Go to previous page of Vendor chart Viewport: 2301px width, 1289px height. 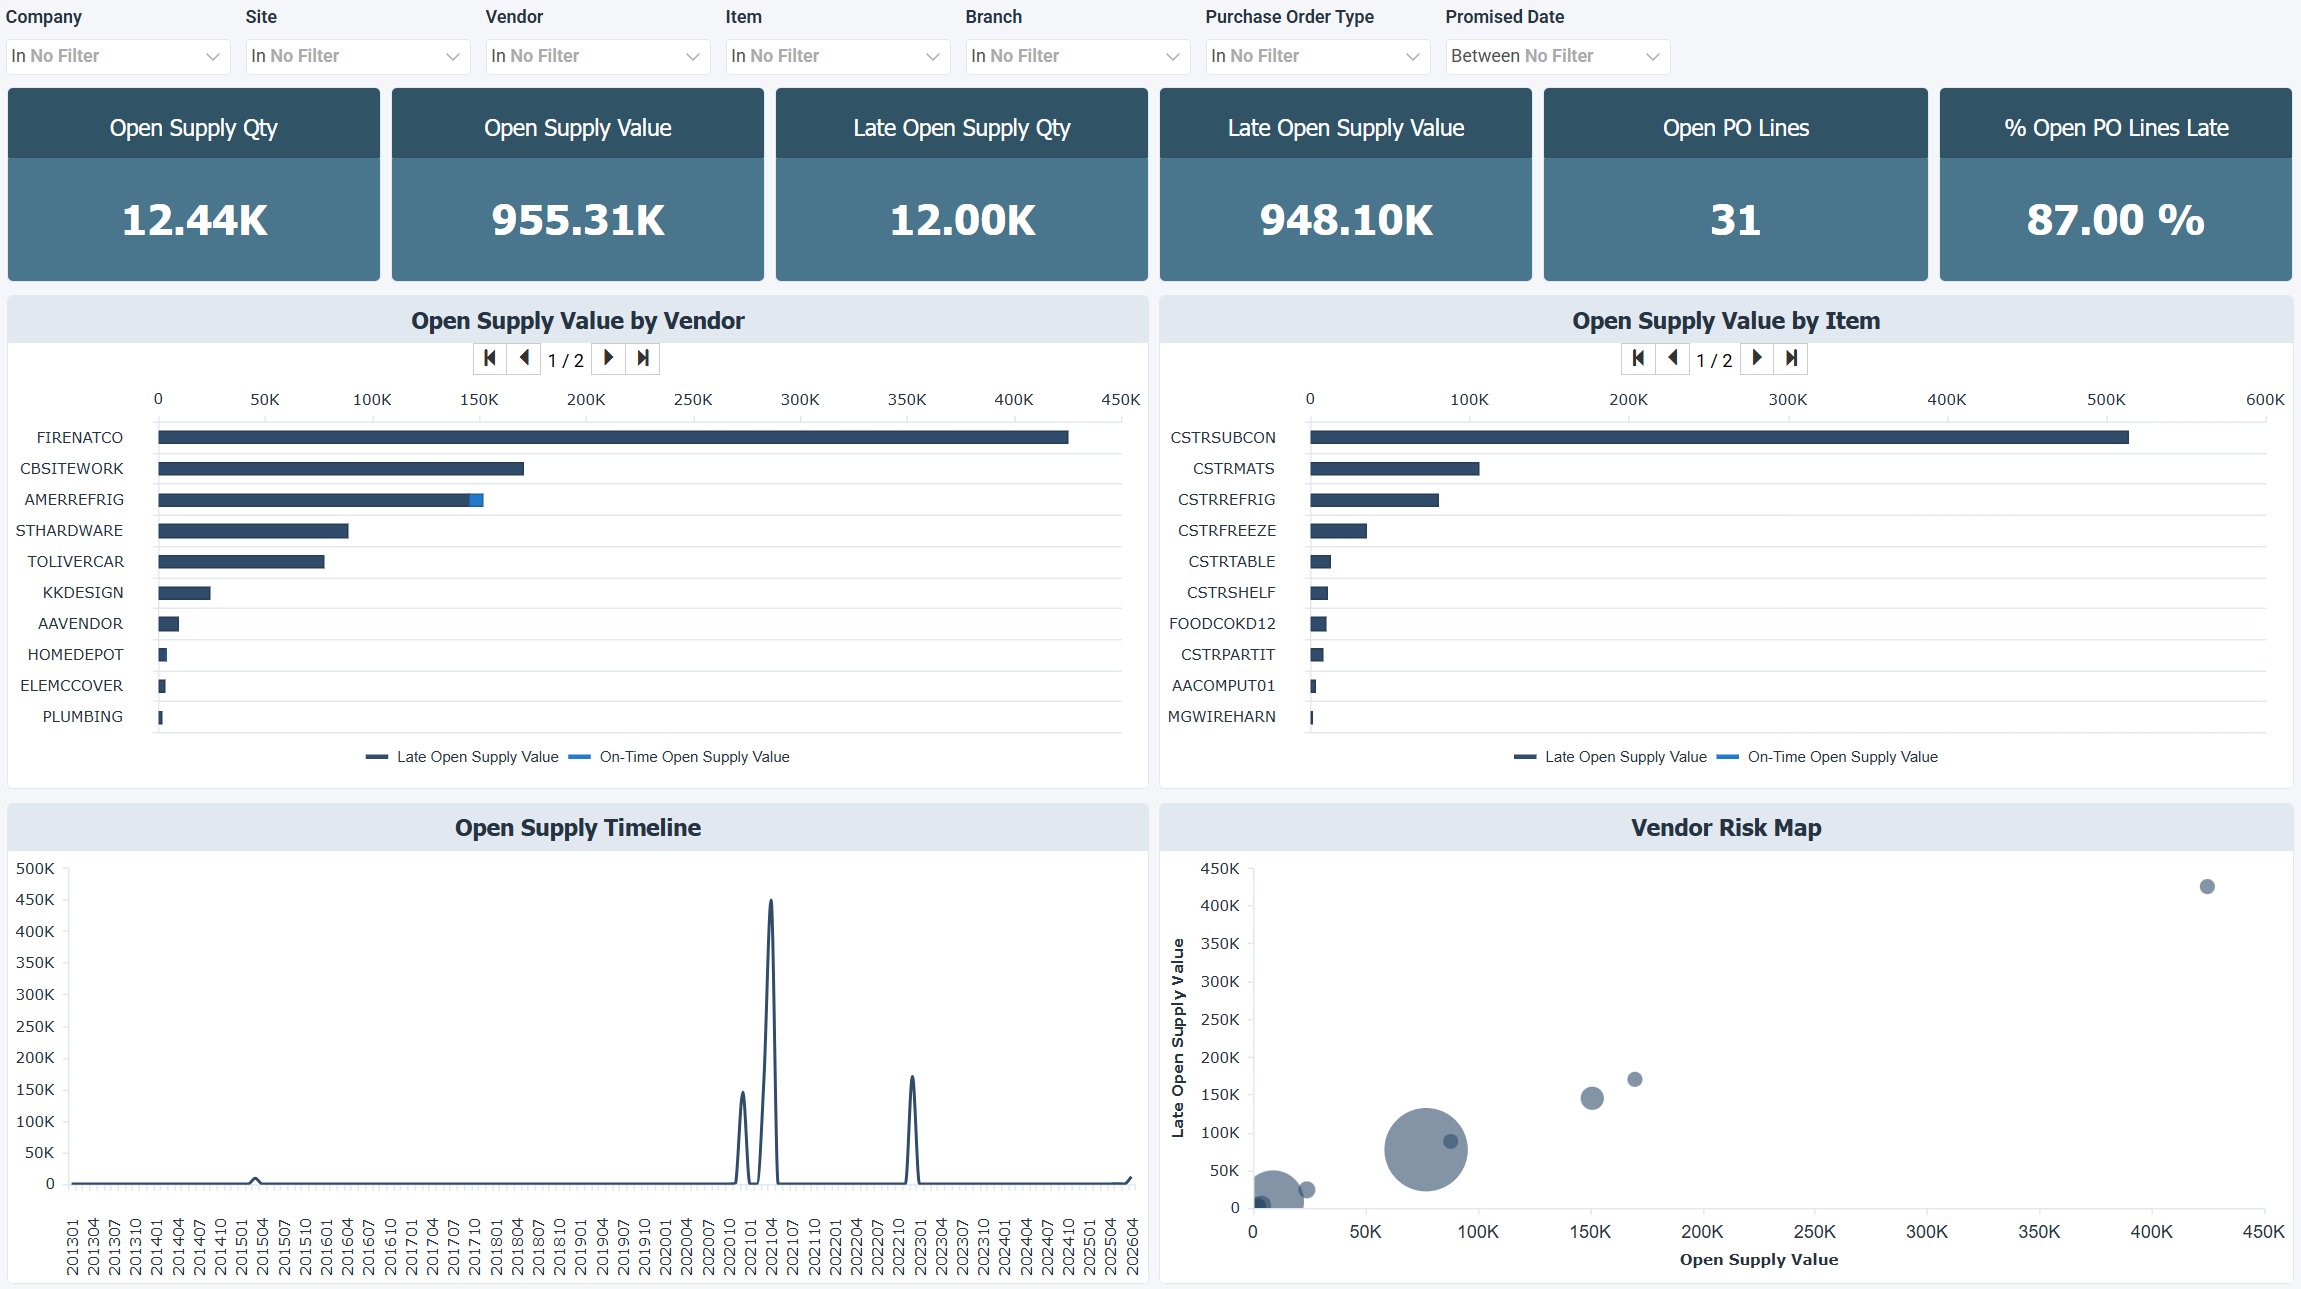524,358
